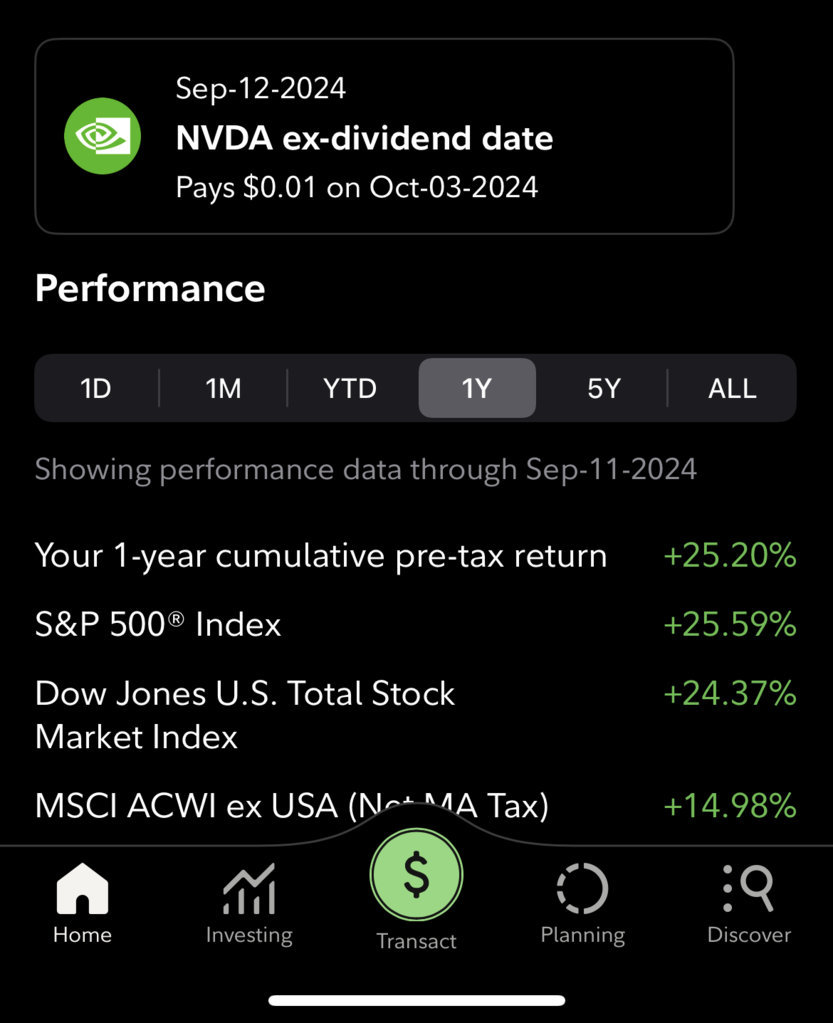The height and width of the screenshot is (1023, 833).
Task: Tap the NVIDIA logo icon
Action: point(102,136)
